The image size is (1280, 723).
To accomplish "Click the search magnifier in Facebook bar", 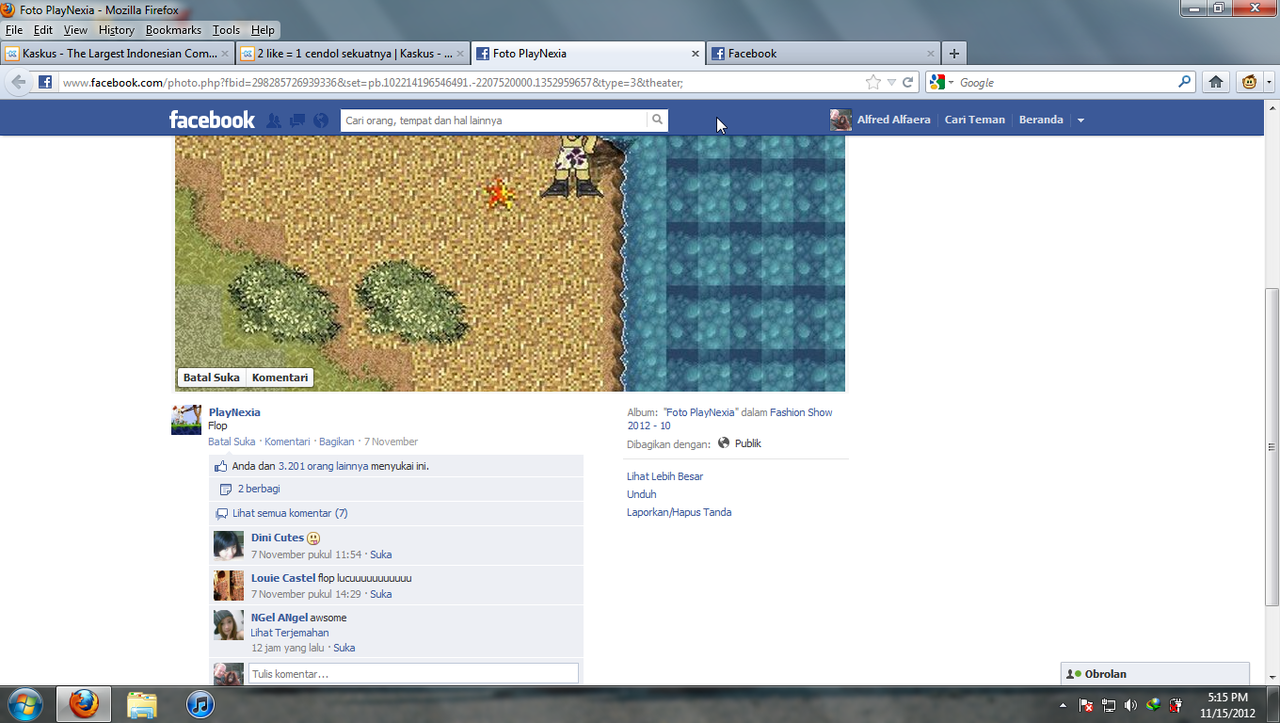I will point(657,120).
